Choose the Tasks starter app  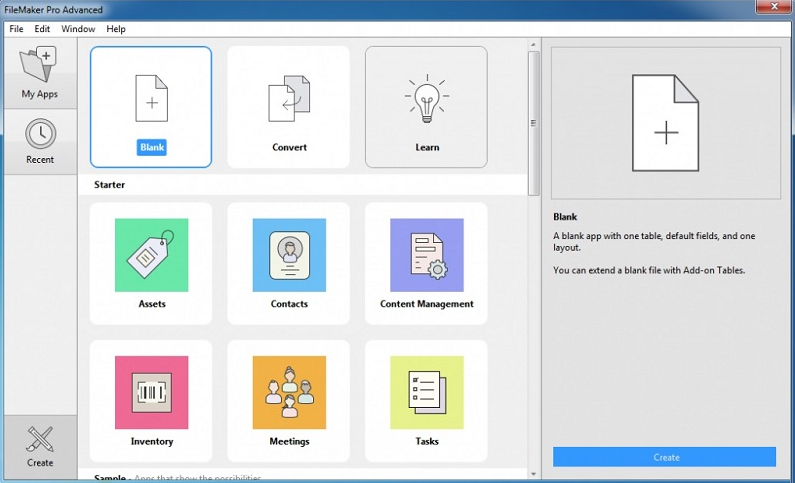(x=426, y=401)
